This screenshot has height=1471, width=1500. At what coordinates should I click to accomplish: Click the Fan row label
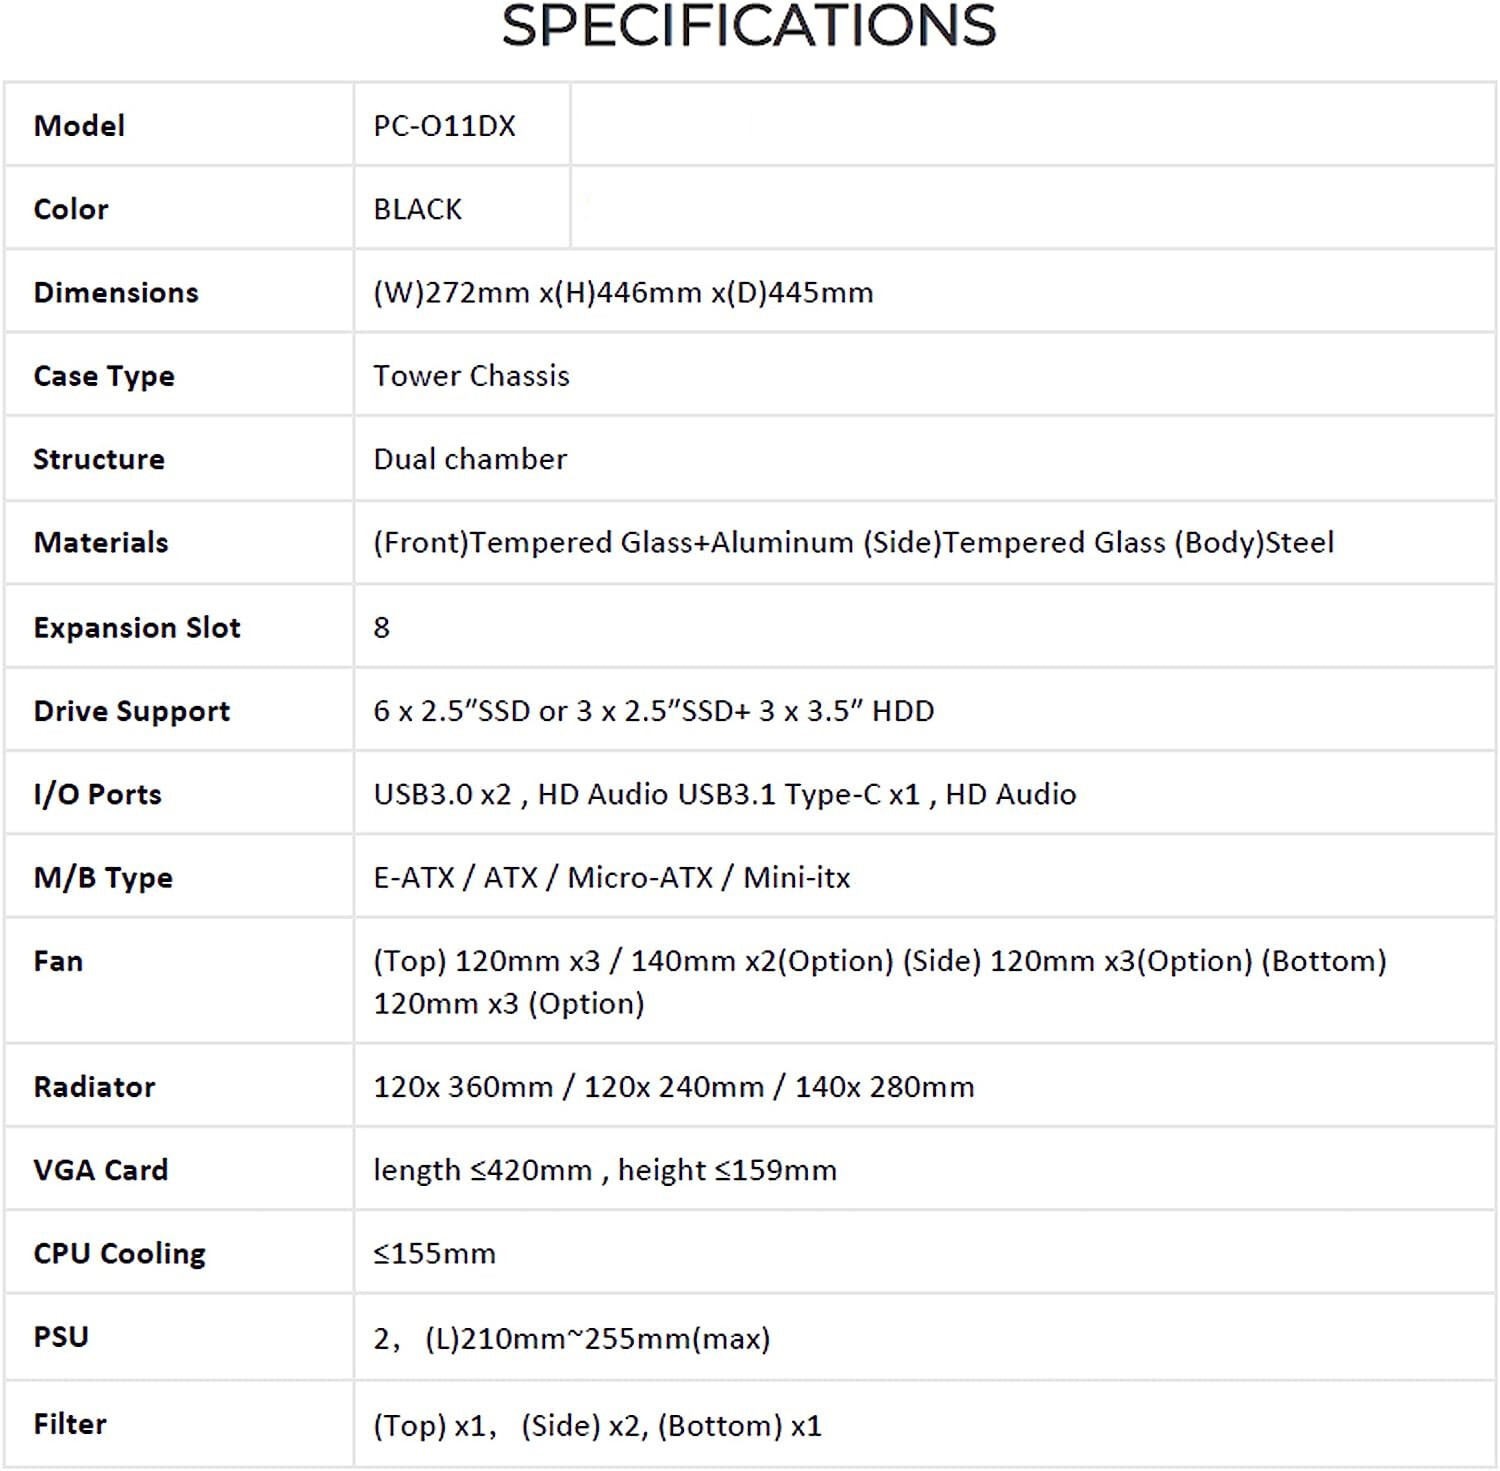coord(58,961)
